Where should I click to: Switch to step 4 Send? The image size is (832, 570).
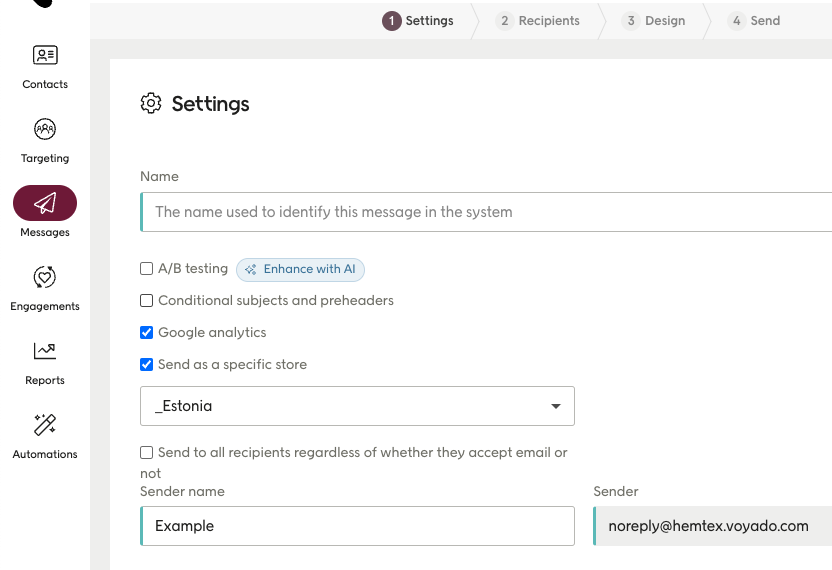coord(754,21)
